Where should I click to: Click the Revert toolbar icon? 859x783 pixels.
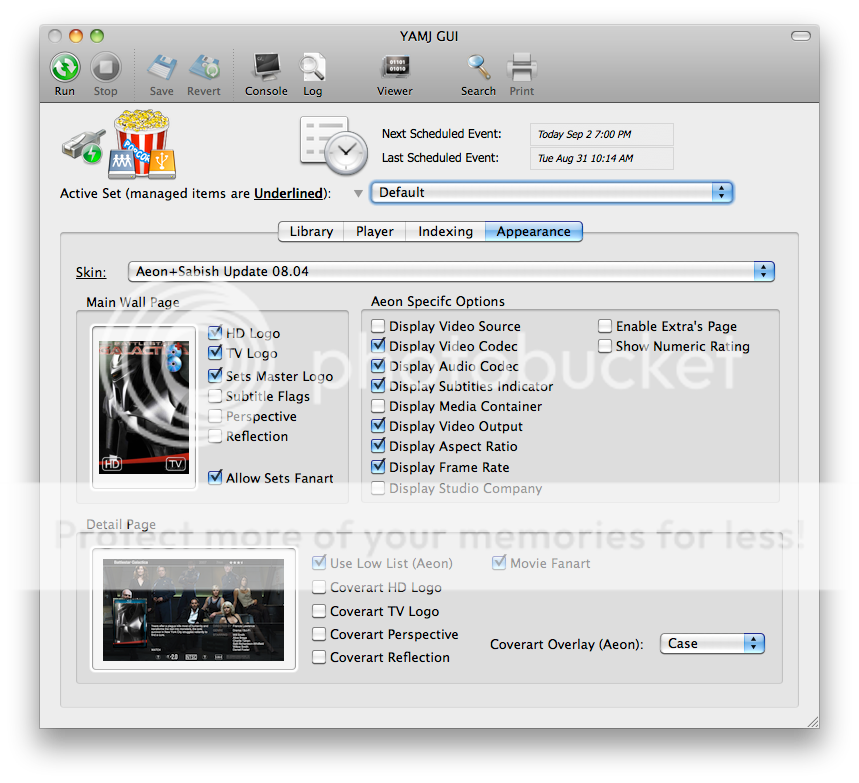pyautogui.click(x=204, y=70)
